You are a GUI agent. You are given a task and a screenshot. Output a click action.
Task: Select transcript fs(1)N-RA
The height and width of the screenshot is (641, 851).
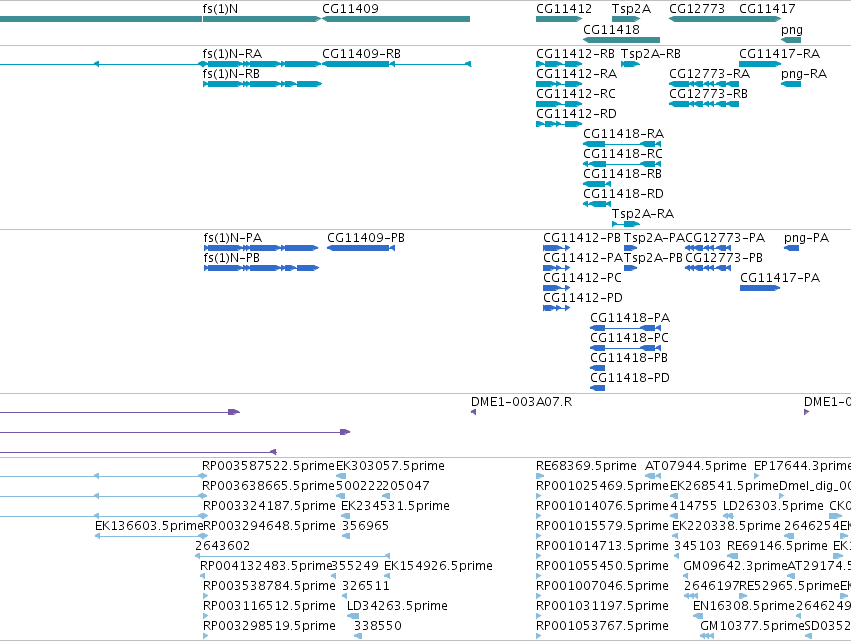[262, 64]
